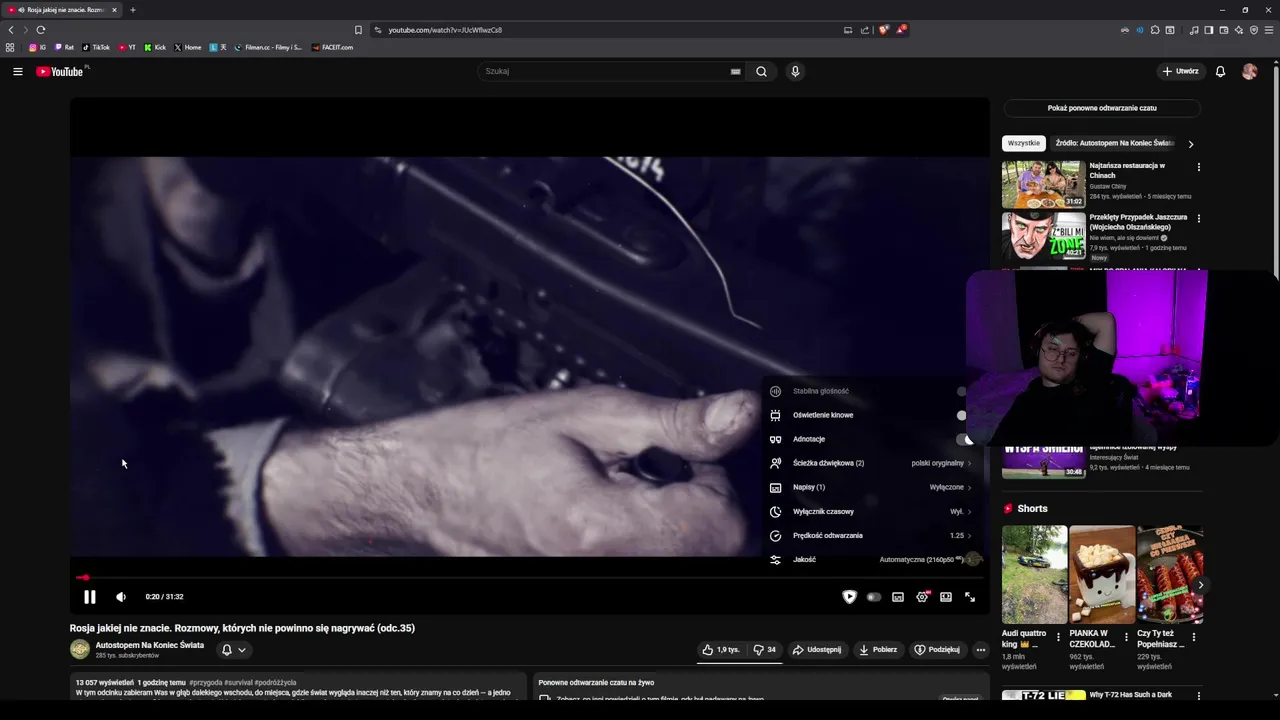1280x720 pixels.
Task: Go to YouTube home via logo
Action: 61,71
